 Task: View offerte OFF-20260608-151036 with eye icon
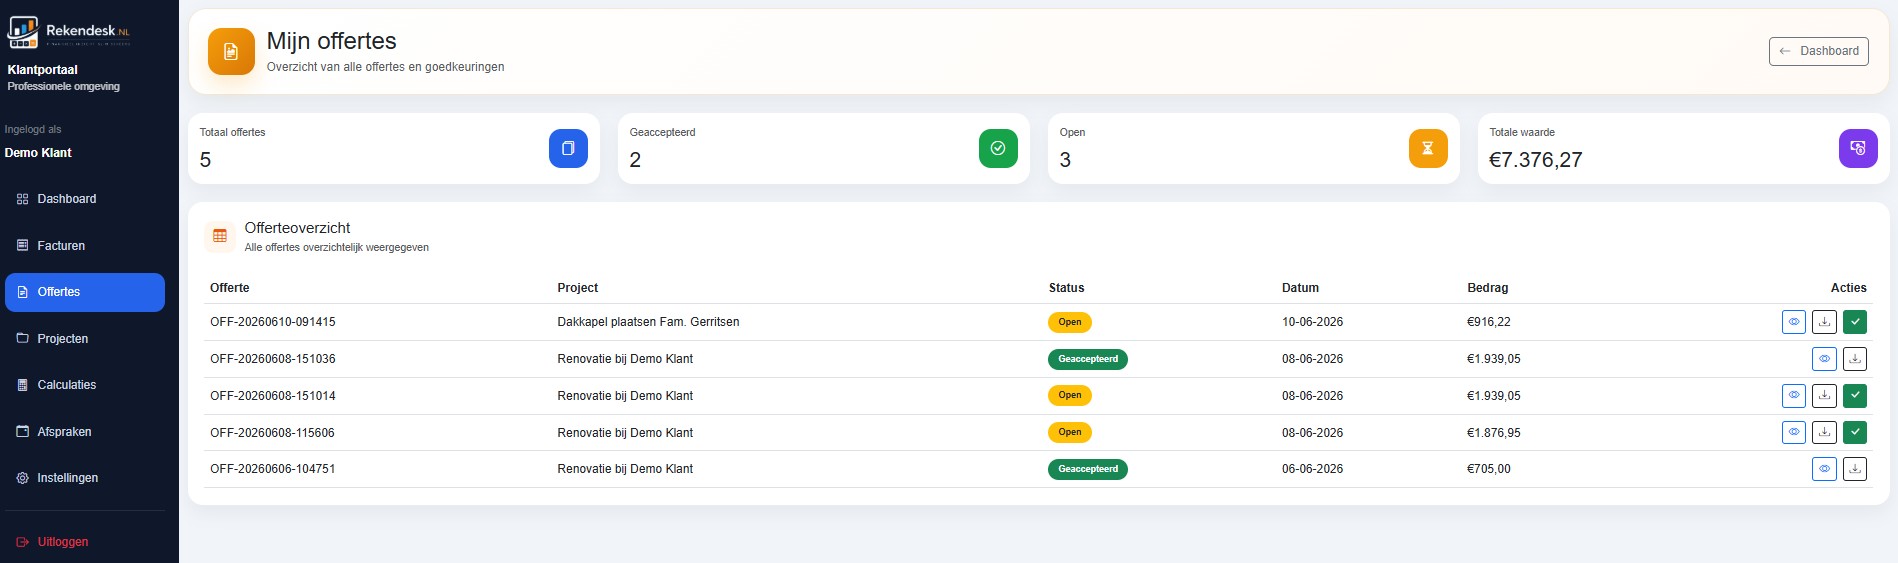pyautogui.click(x=1824, y=359)
